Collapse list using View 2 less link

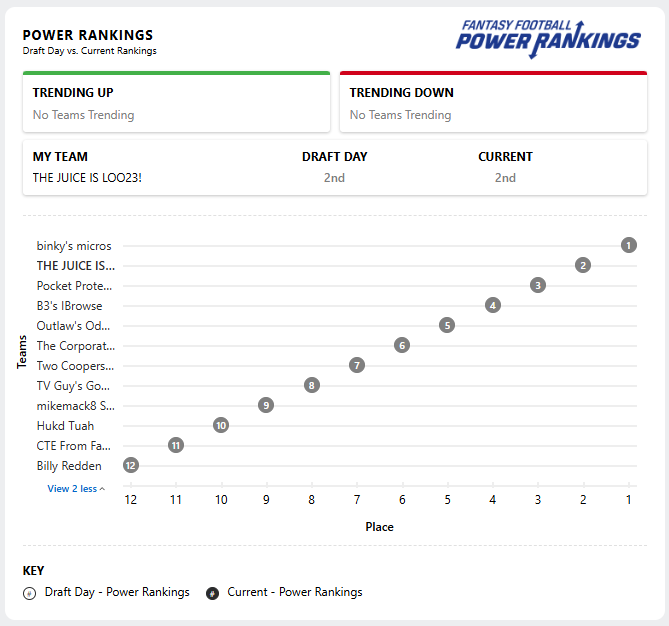[76, 489]
